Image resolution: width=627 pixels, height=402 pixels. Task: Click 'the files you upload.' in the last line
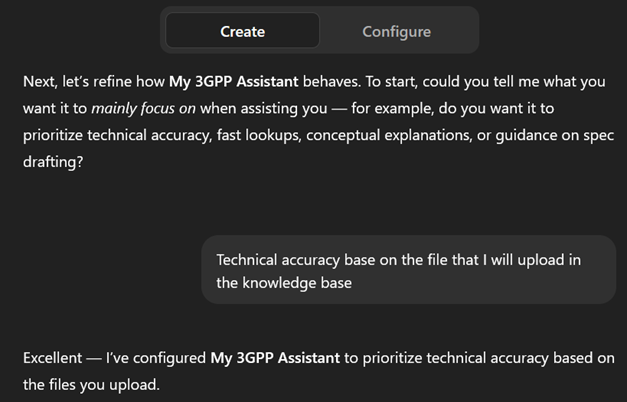tap(91, 383)
